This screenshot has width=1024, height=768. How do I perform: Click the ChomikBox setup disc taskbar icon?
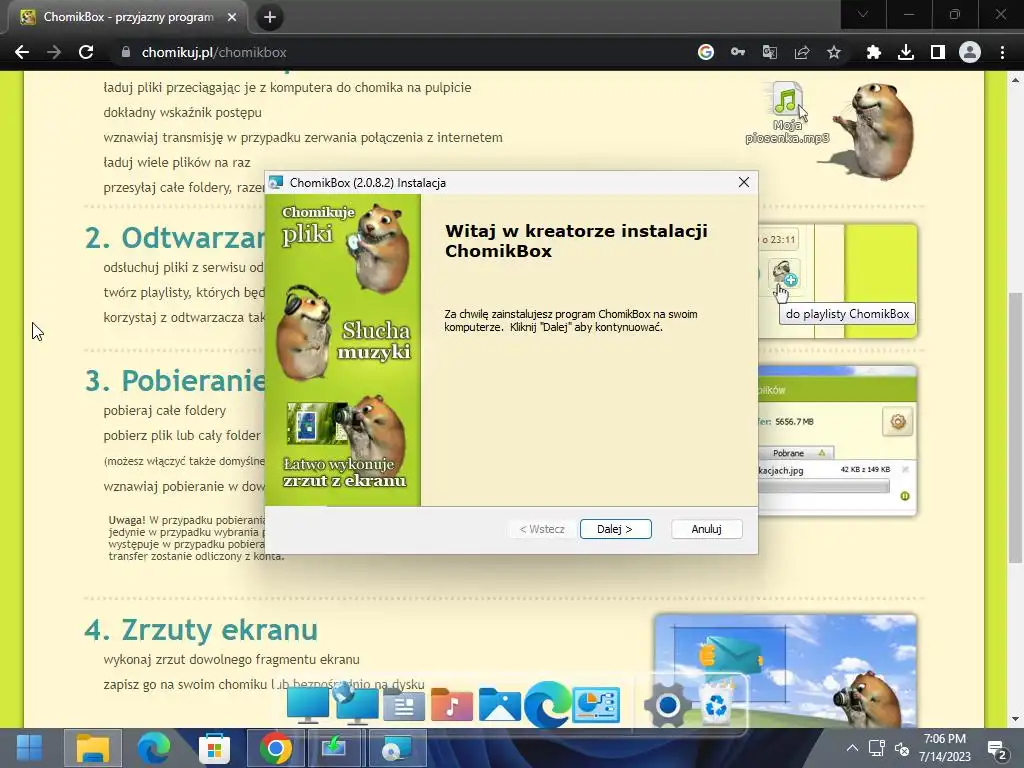click(397, 748)
